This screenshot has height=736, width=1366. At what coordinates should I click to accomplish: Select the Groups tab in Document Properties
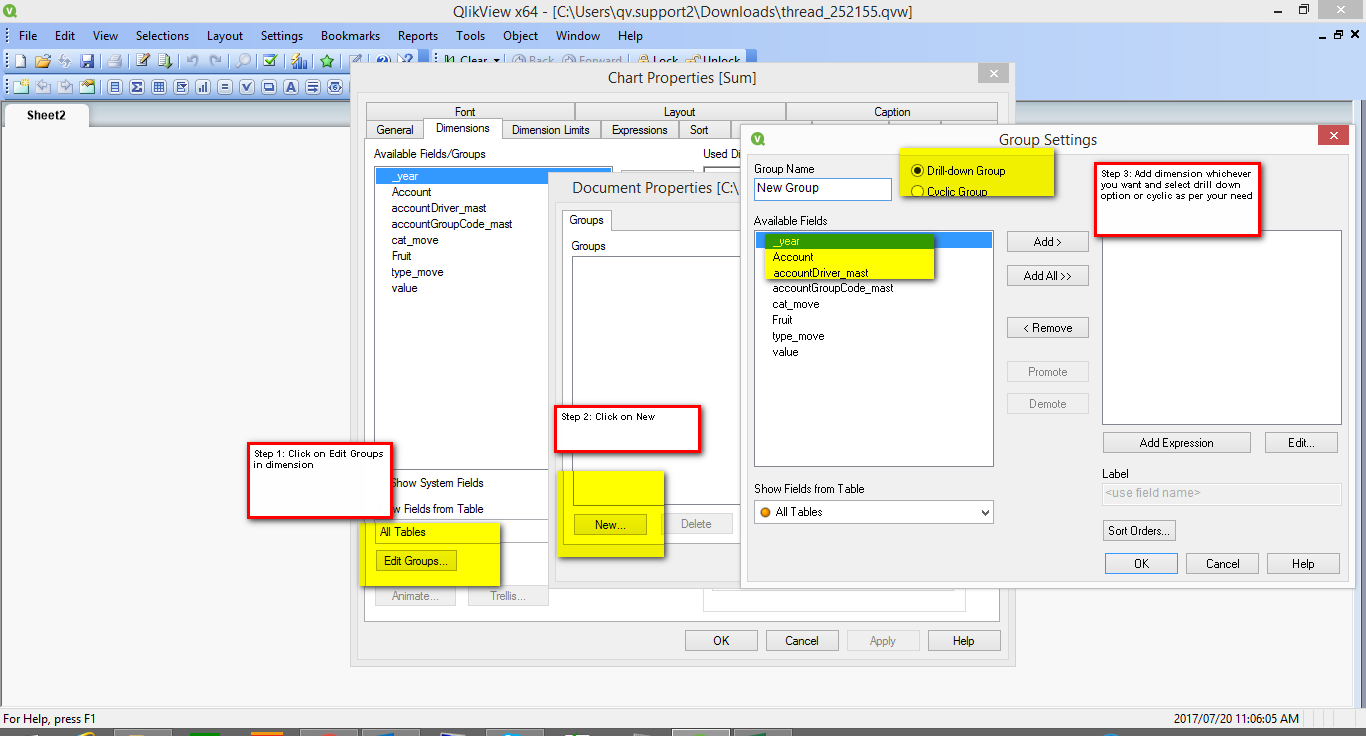pos(587,220)
